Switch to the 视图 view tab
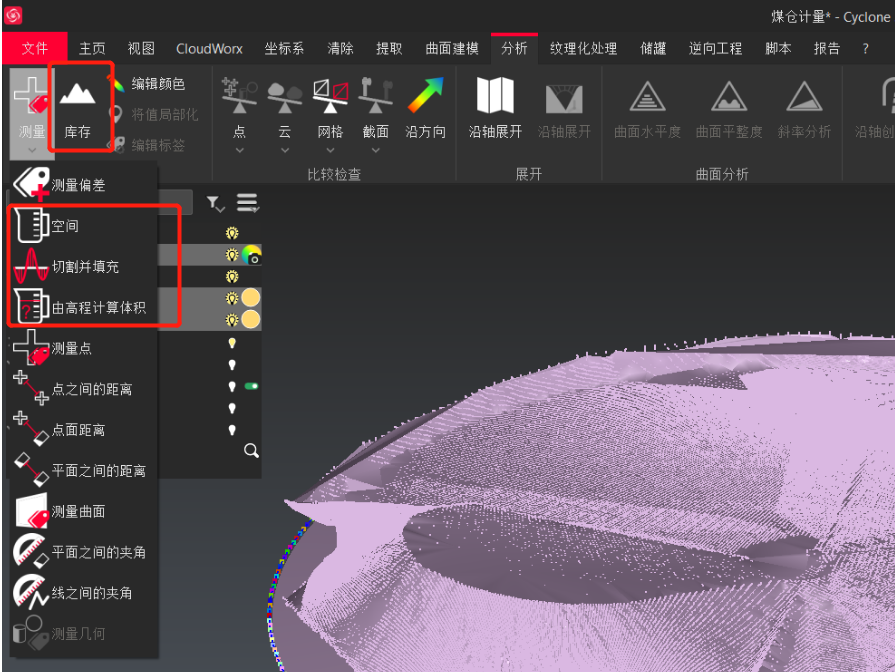Screen dimensions: 895x672 (x=141, y=49)
